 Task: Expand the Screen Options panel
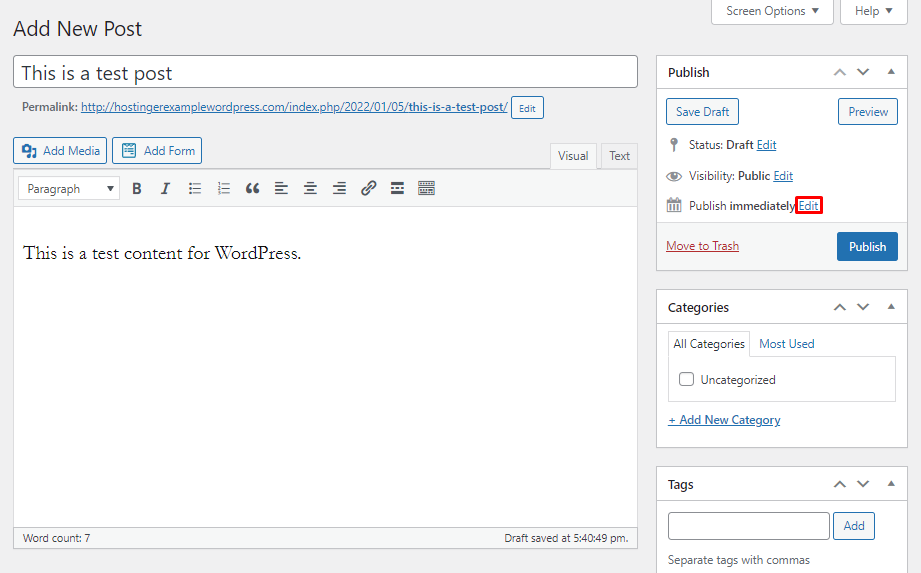[772, 11]
